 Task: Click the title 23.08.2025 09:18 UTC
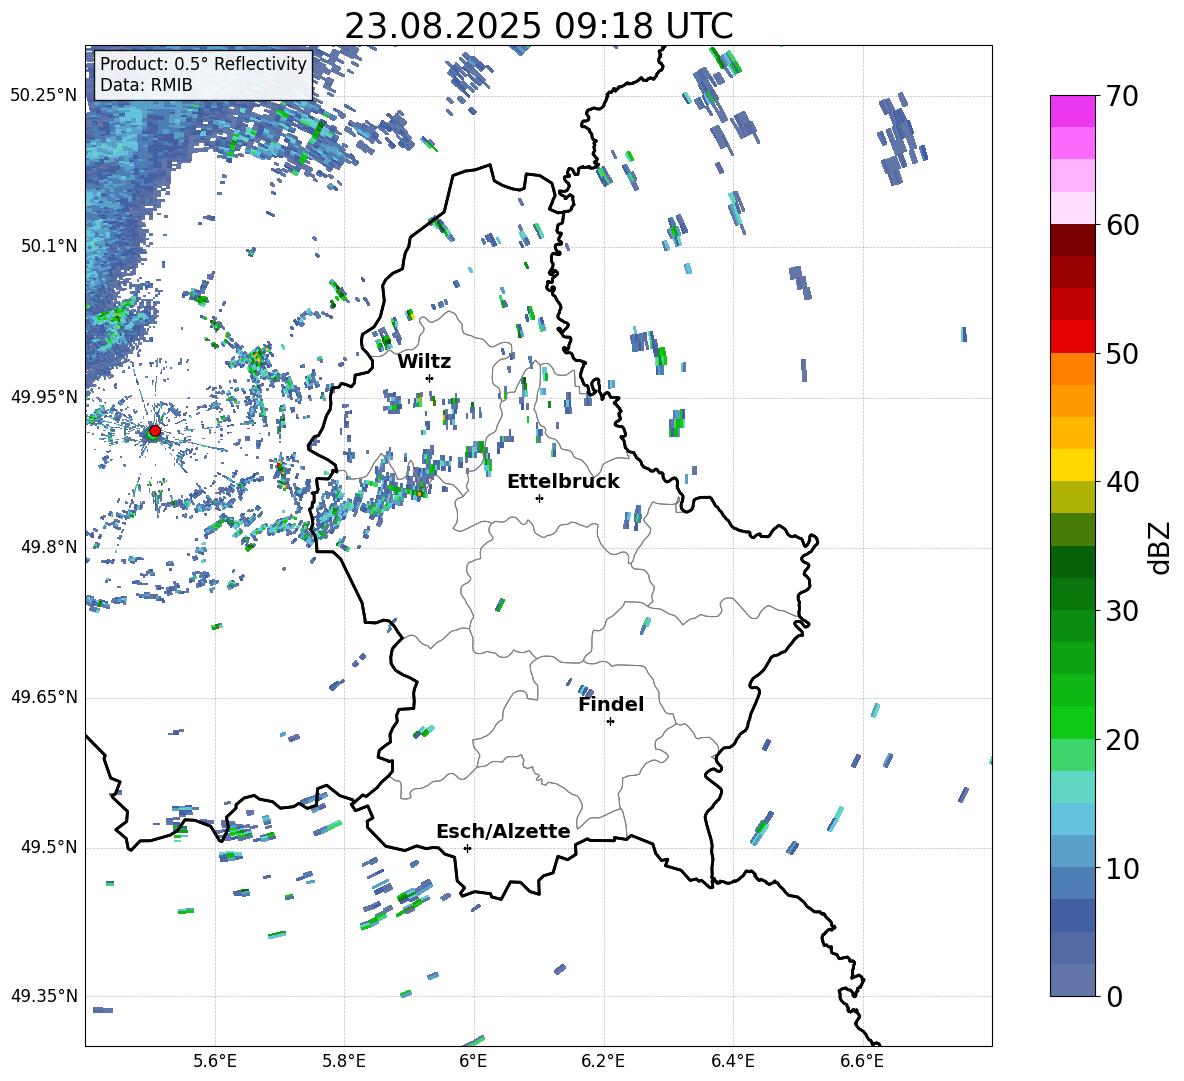click(539, 26)
